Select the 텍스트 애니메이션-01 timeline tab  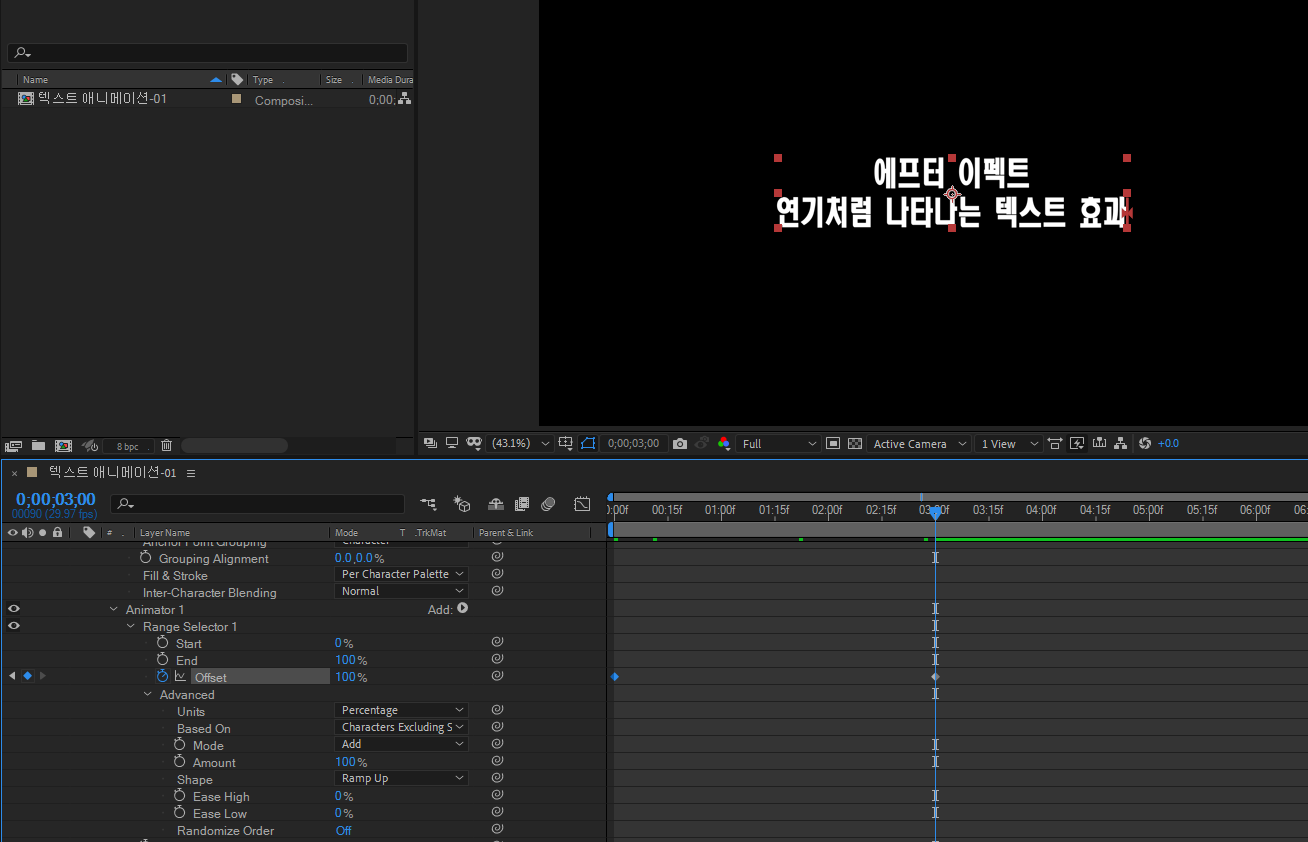click(x=112, y=473)
